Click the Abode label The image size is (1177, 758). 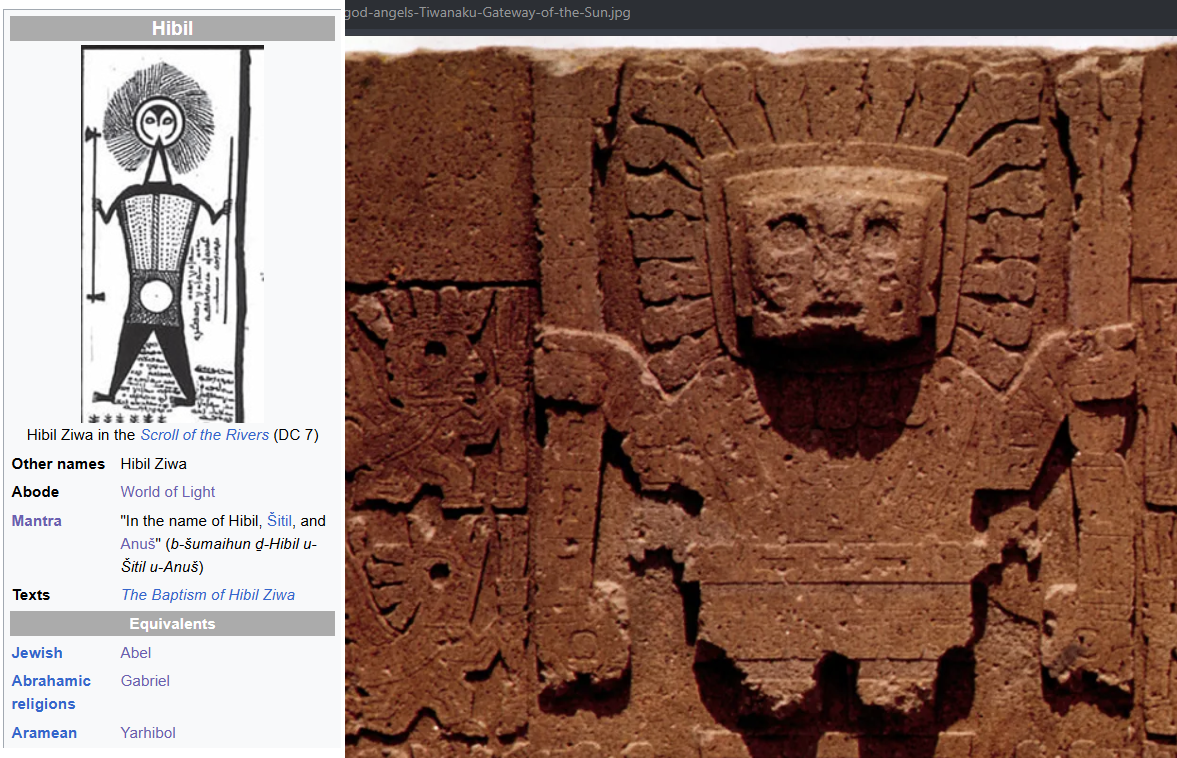[x=35, y=492]
